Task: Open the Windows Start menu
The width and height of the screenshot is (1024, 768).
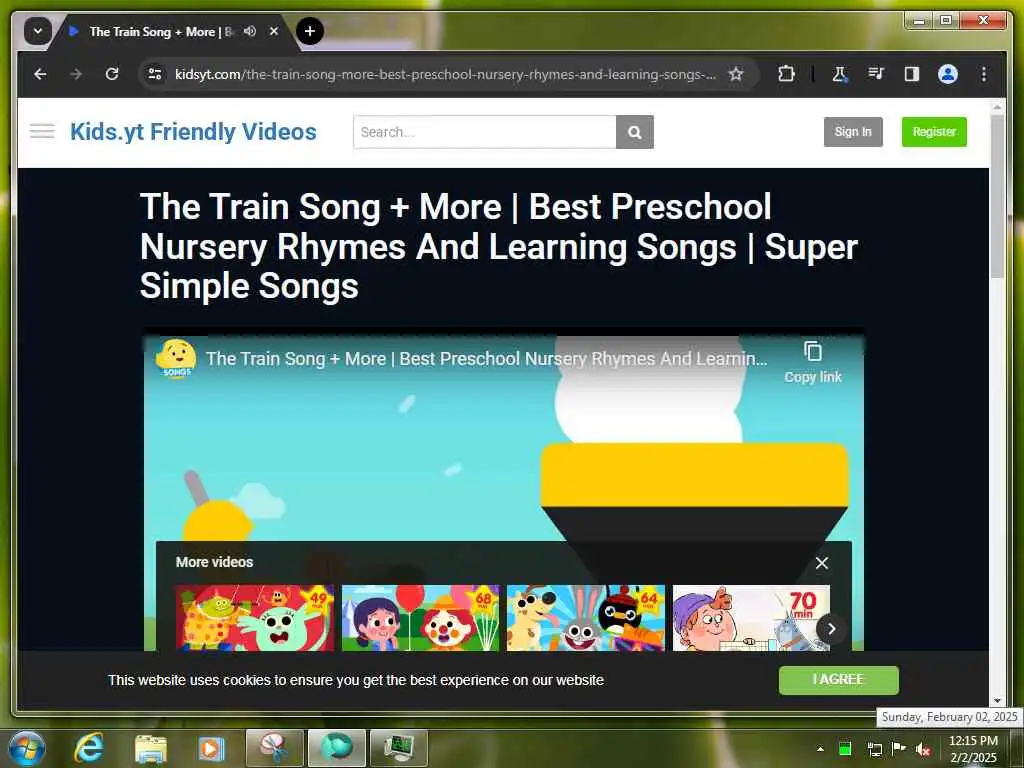Action: pos(27,748)
